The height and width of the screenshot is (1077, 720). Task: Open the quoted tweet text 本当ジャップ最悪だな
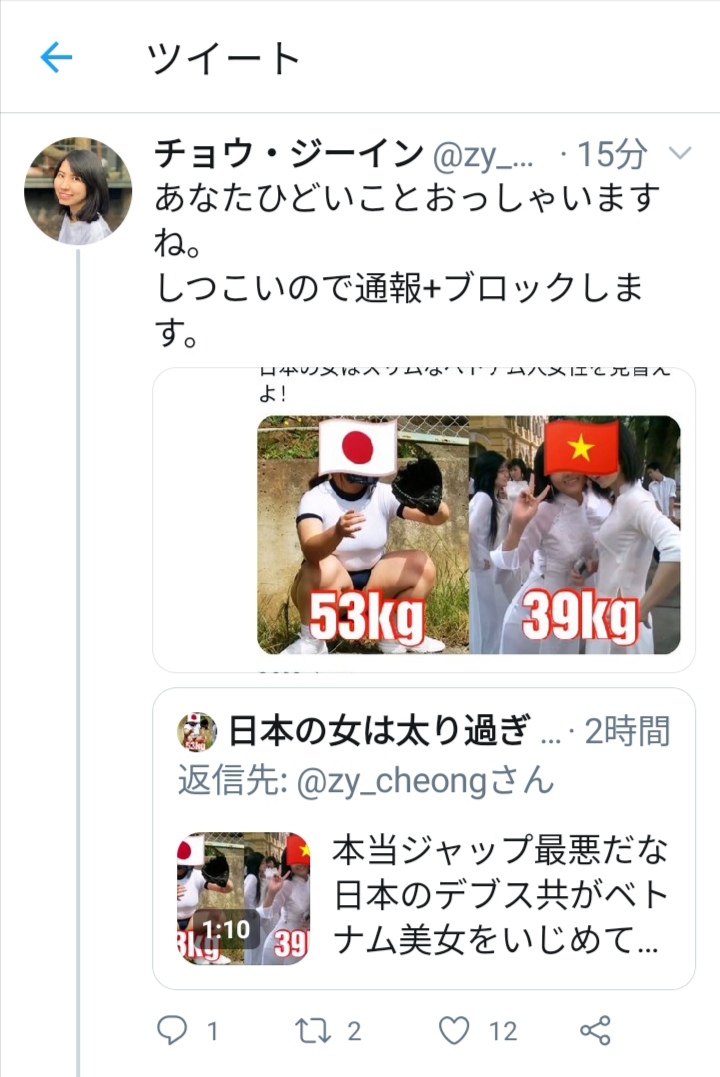click(499, 850)
